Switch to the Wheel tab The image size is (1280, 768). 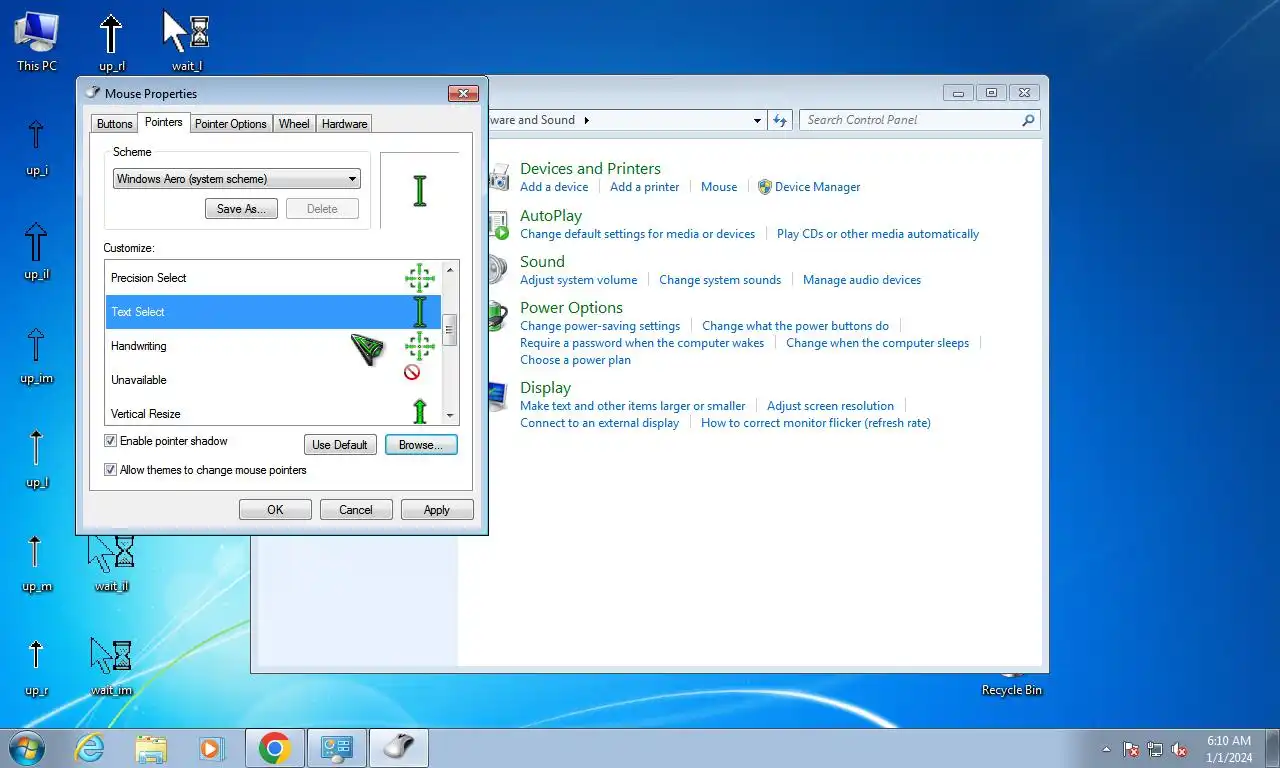(x=294, y=124)
